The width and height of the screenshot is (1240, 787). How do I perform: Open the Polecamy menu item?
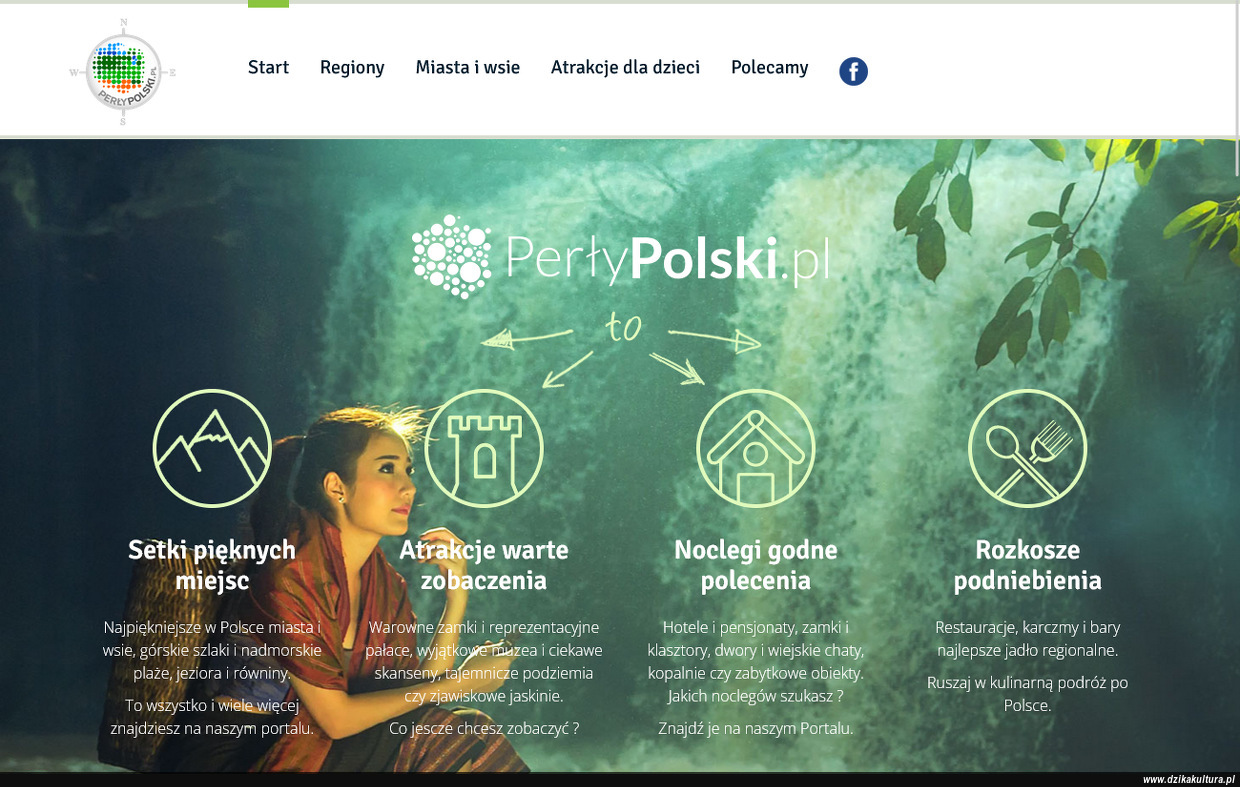769,67
